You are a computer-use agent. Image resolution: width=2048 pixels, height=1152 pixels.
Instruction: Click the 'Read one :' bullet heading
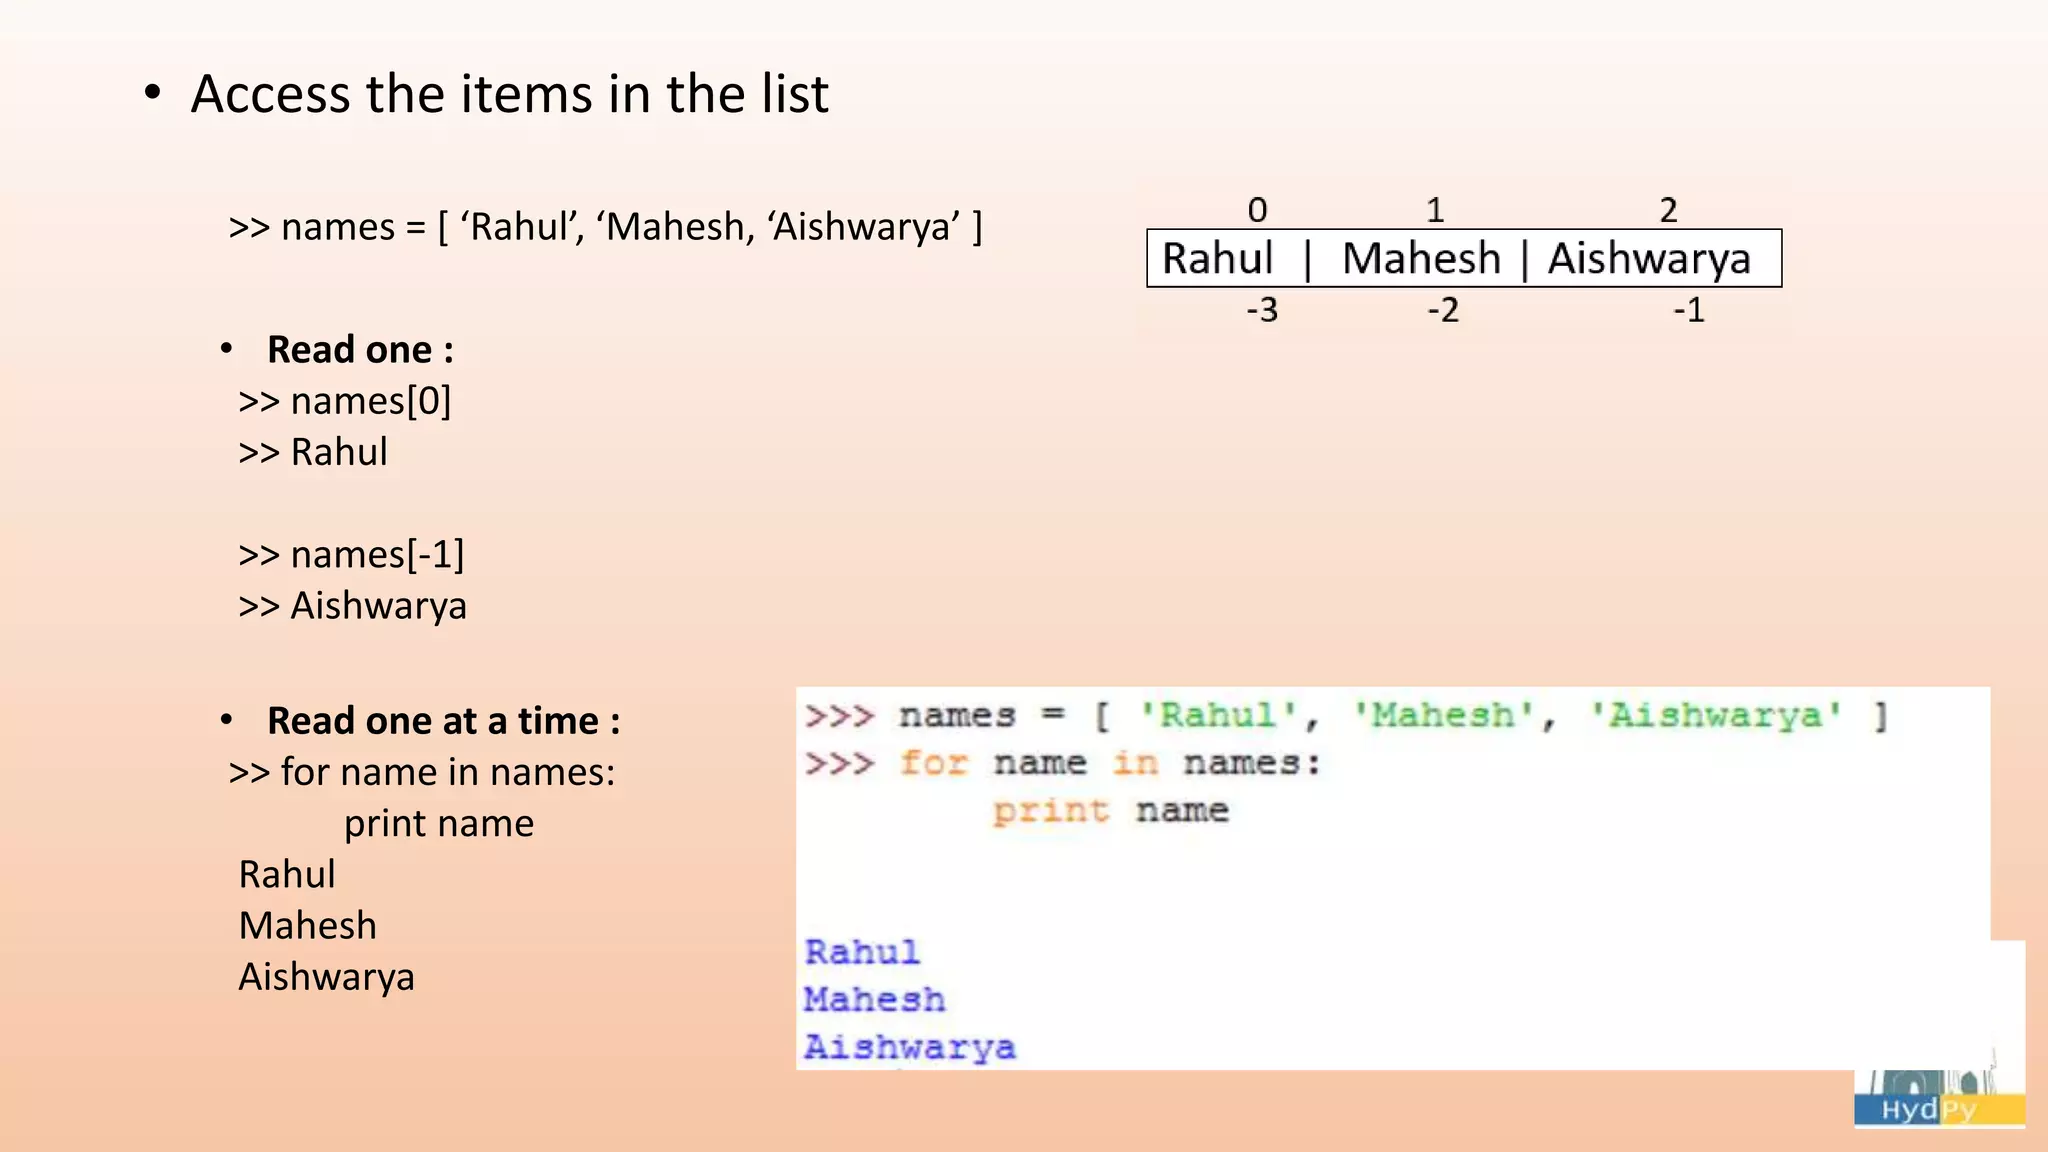[360, 350]
